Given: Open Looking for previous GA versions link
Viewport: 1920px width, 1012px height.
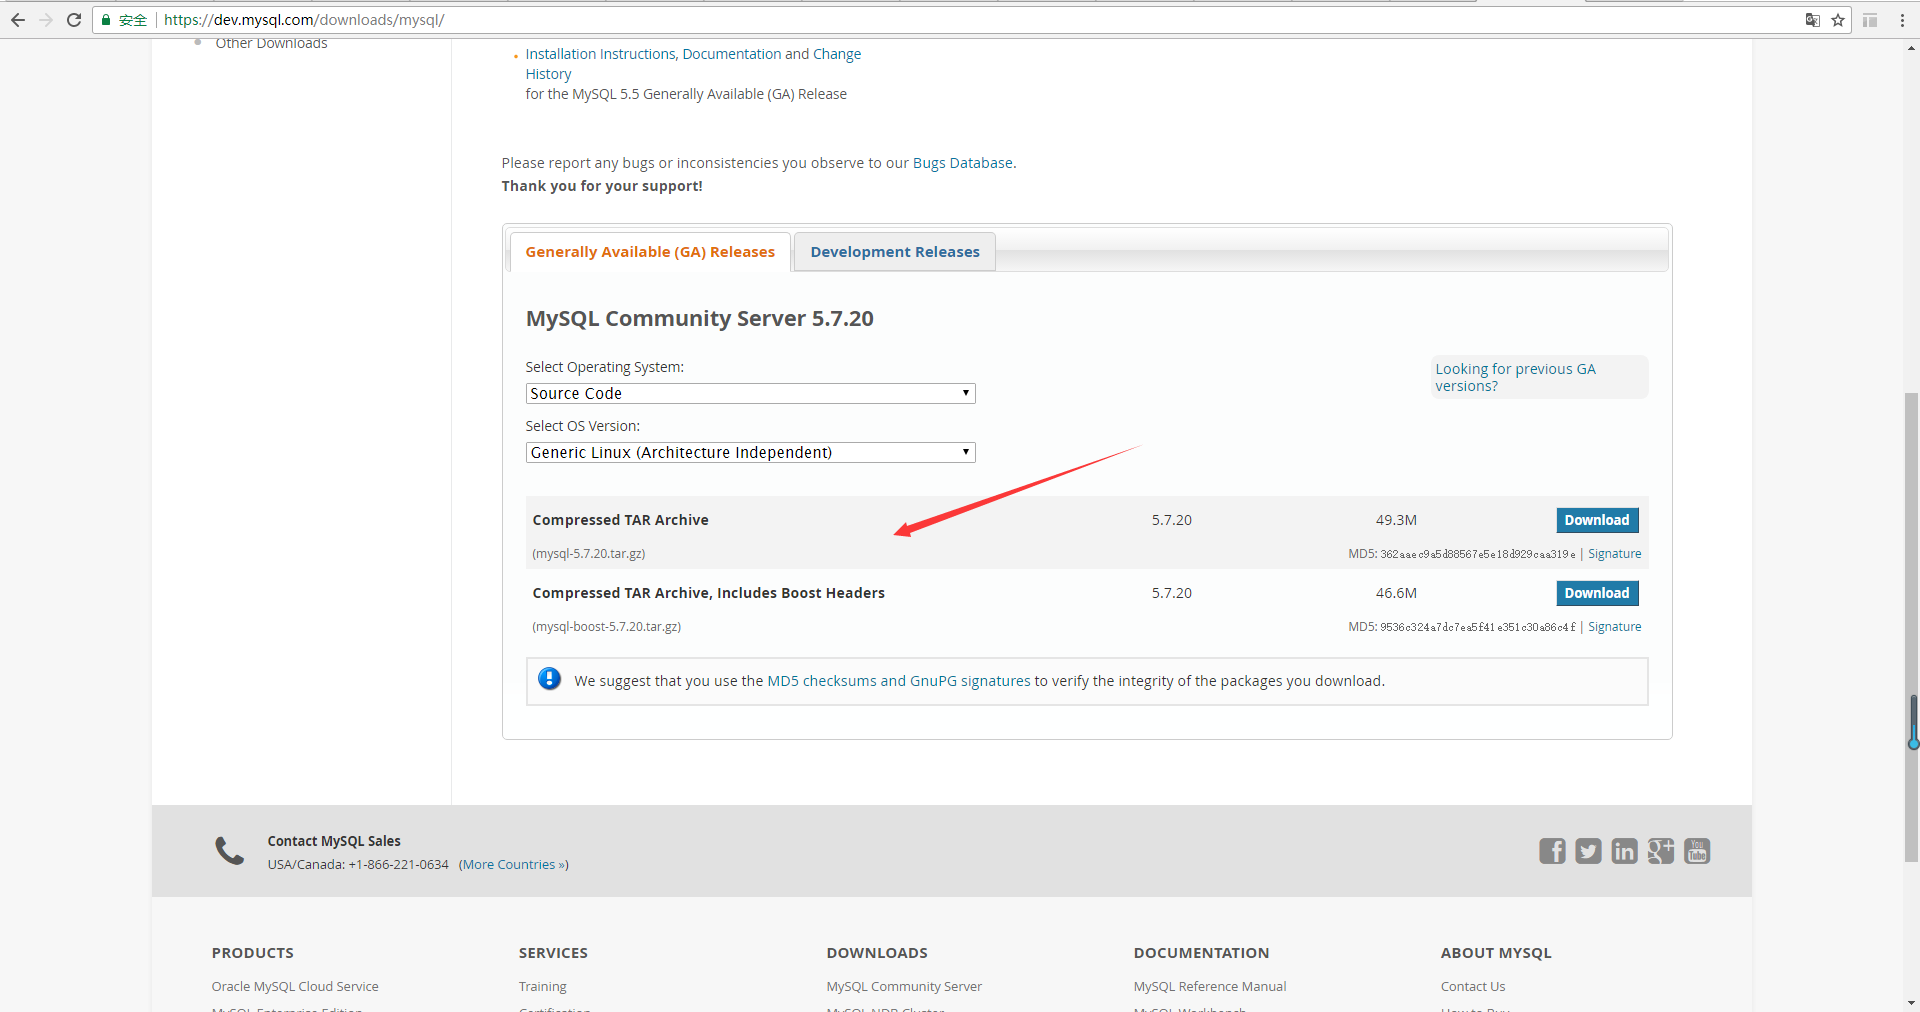Looking at the screenshot, I should (x=1515, y=377).
